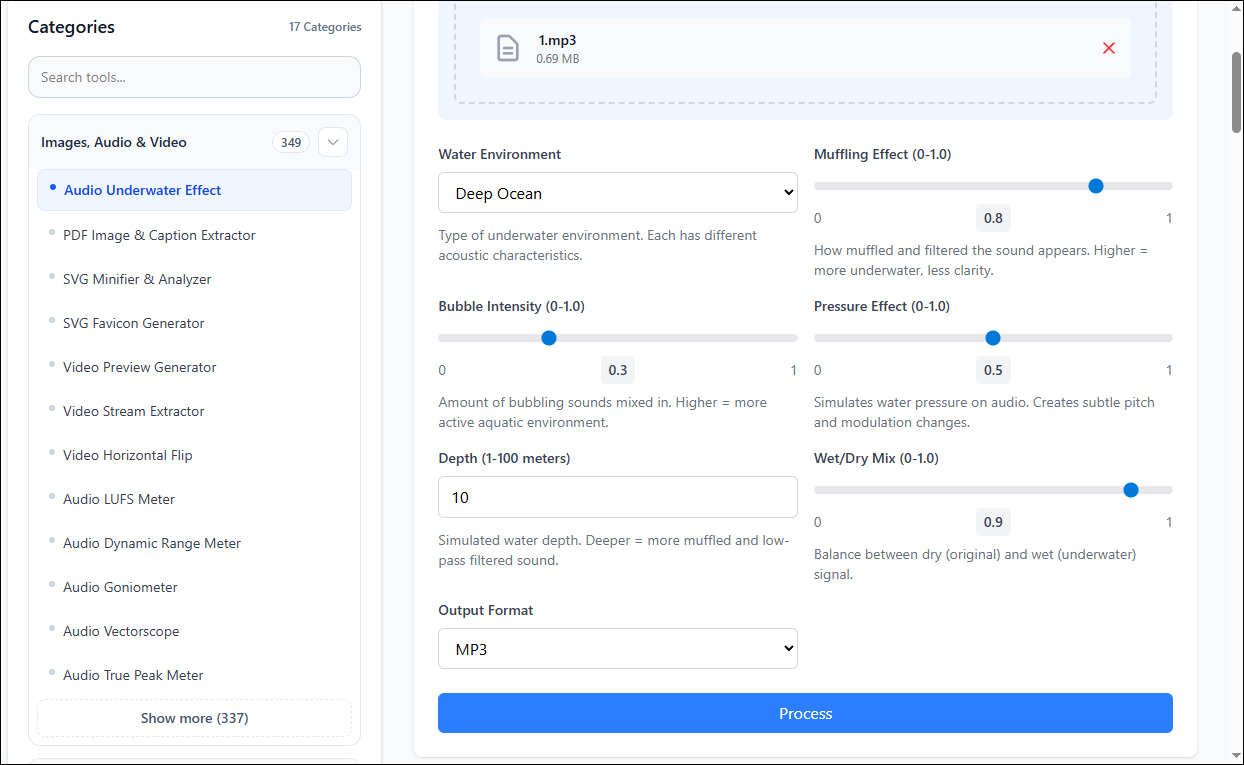Click the Pressure Effect slider handle
The image size is (1244, 765).
click(993, 338)
